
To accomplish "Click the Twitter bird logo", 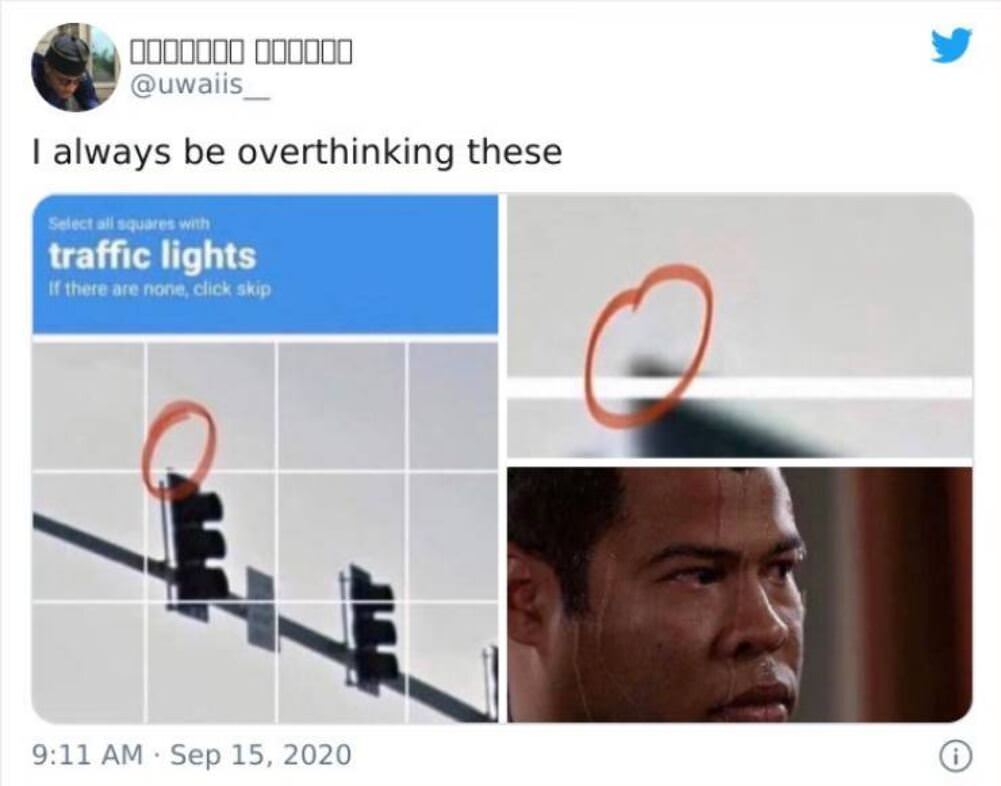I will click(x=951, y=45).
